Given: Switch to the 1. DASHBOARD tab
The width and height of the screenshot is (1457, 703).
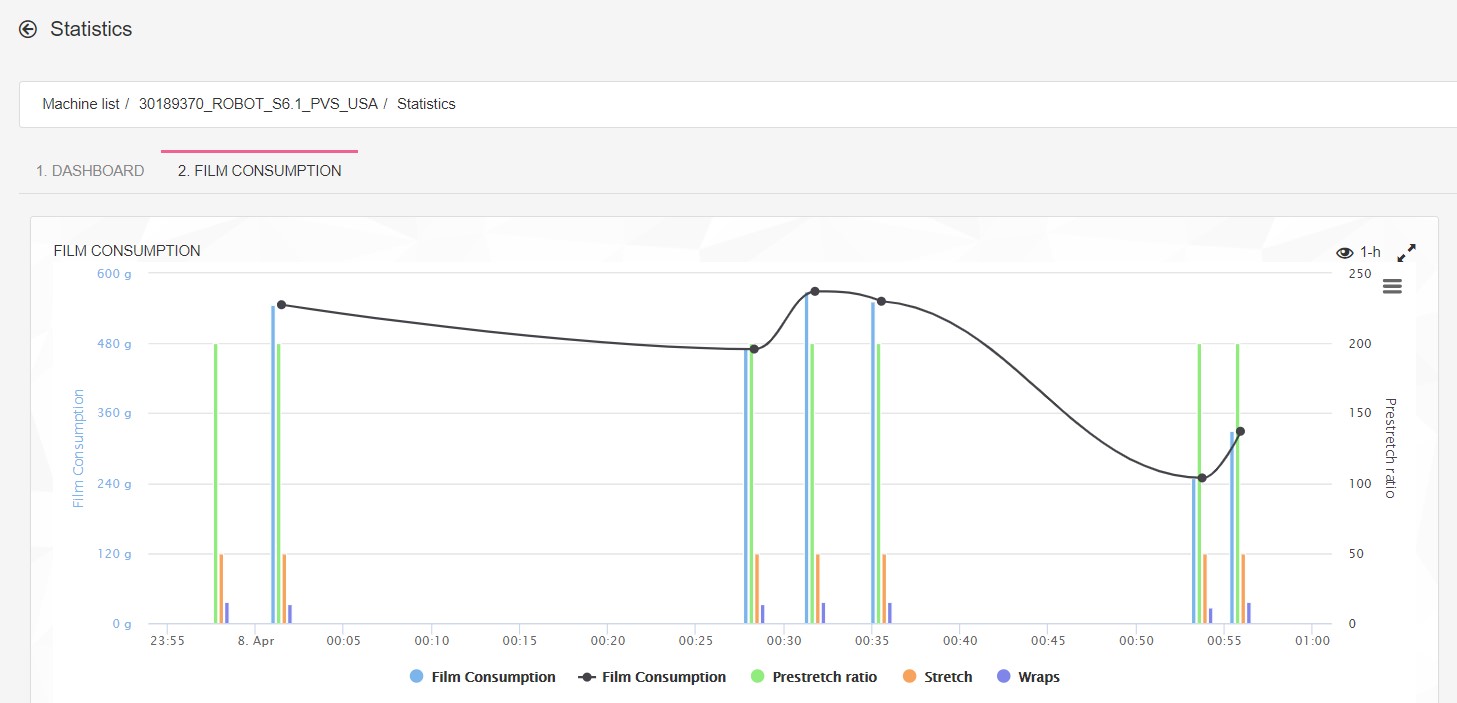Looking at the screenshot, I should click(90, 171).
